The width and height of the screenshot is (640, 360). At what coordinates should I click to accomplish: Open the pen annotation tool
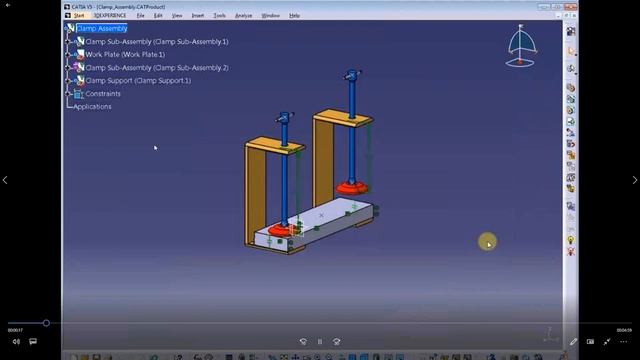pos(573,342)
